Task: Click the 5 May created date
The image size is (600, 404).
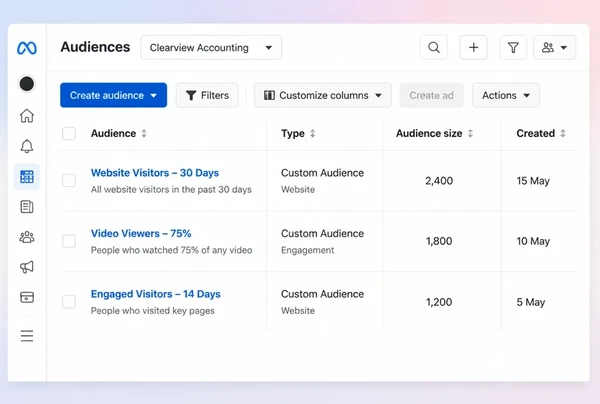Action: click(x=531, y=302)
